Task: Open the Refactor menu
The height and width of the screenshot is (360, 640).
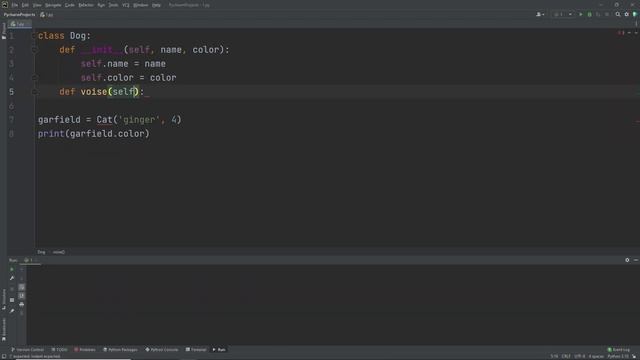Action: (86, 5)
